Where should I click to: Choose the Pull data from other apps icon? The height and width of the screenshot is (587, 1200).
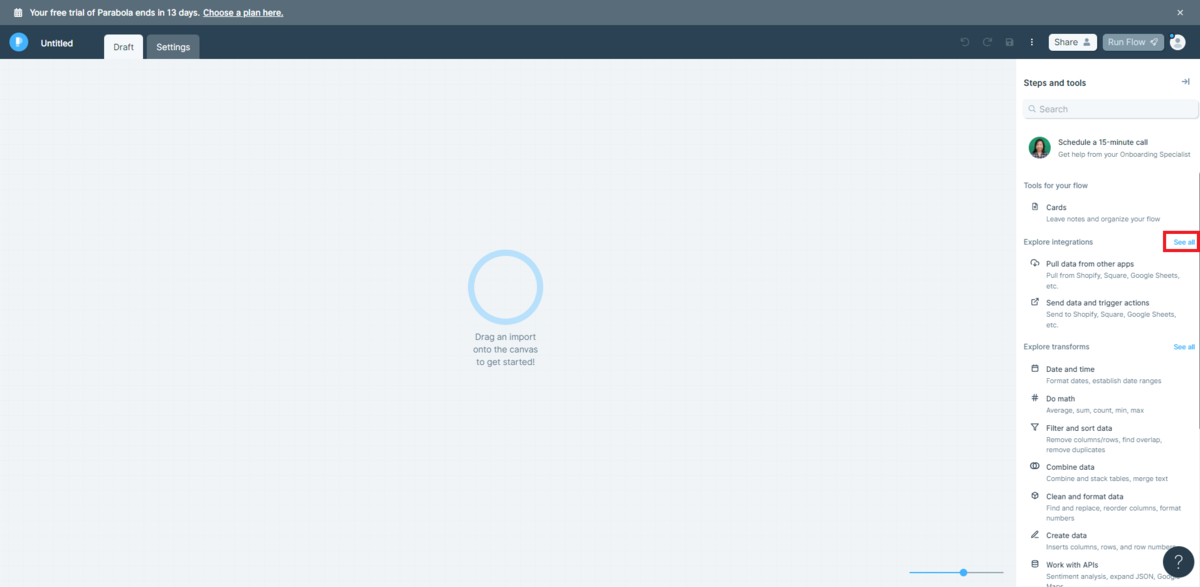coord(1035,263)
